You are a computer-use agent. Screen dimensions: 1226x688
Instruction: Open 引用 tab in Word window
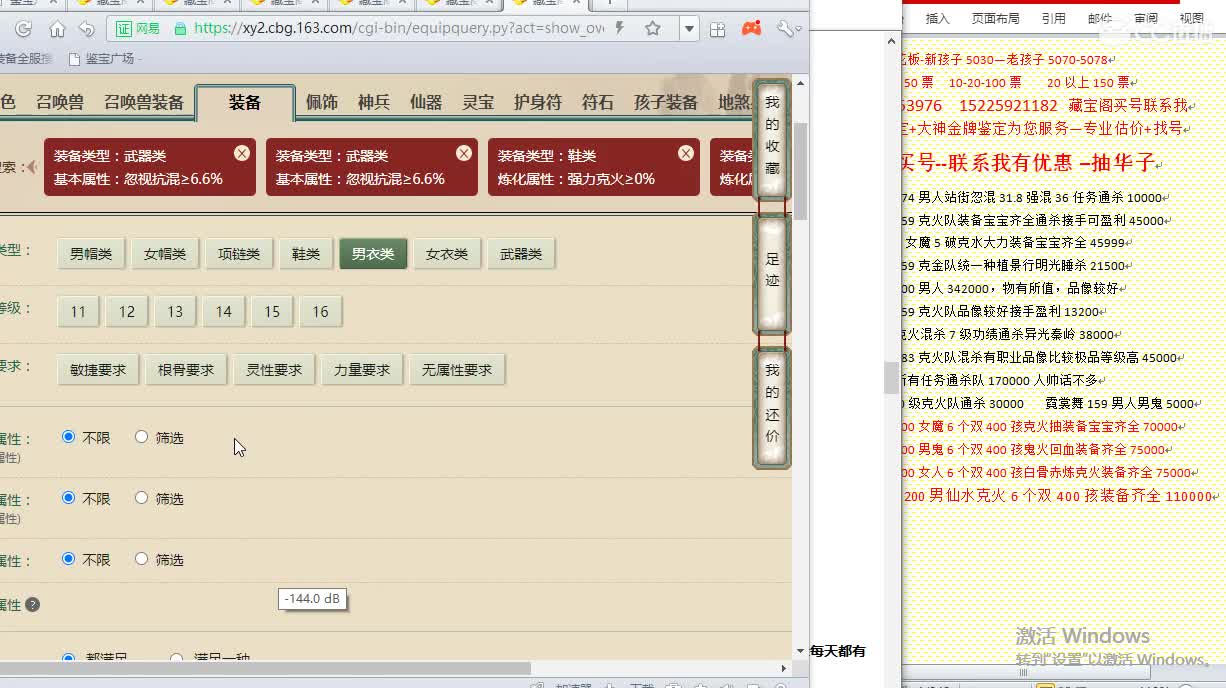(1053, 18)
